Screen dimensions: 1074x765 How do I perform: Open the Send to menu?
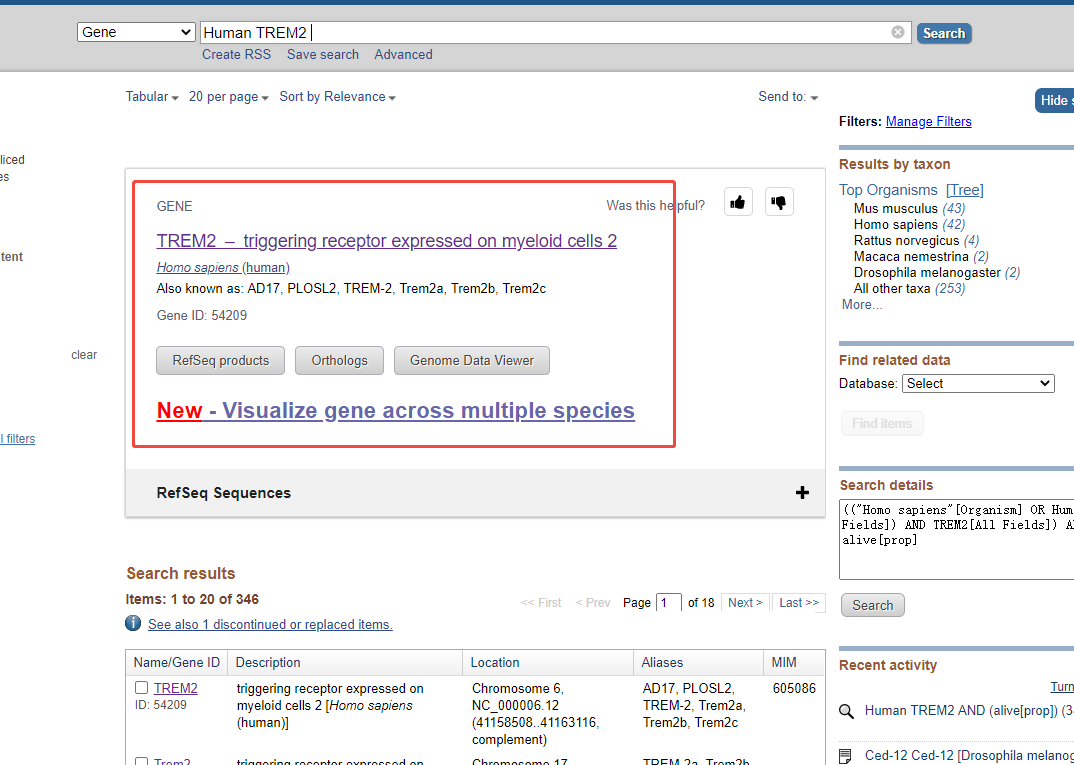(x=788, y=97)
